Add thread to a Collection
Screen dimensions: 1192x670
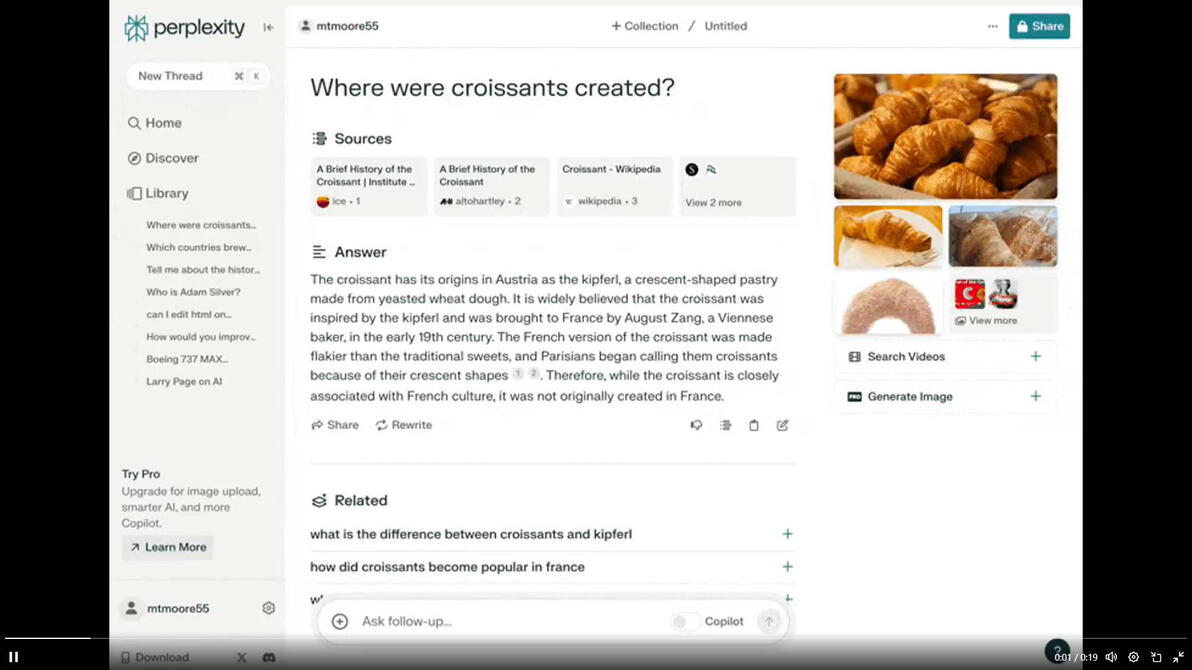[x=645, y=26]
